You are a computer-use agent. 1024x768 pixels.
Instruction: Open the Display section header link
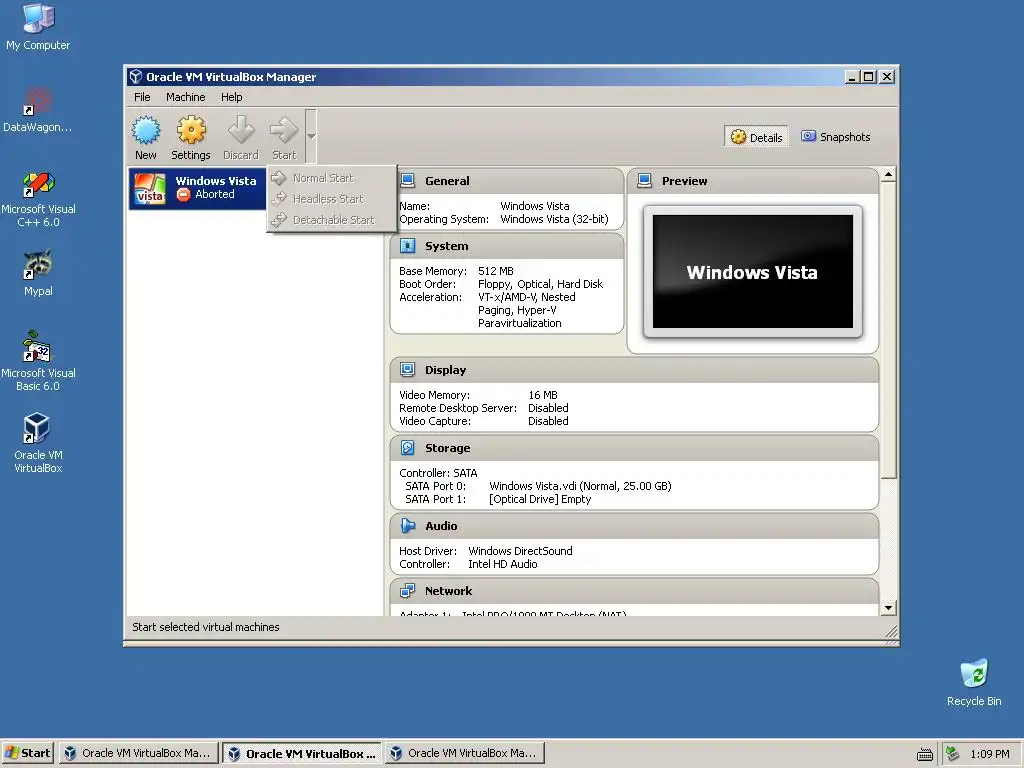tap(445, 370)
